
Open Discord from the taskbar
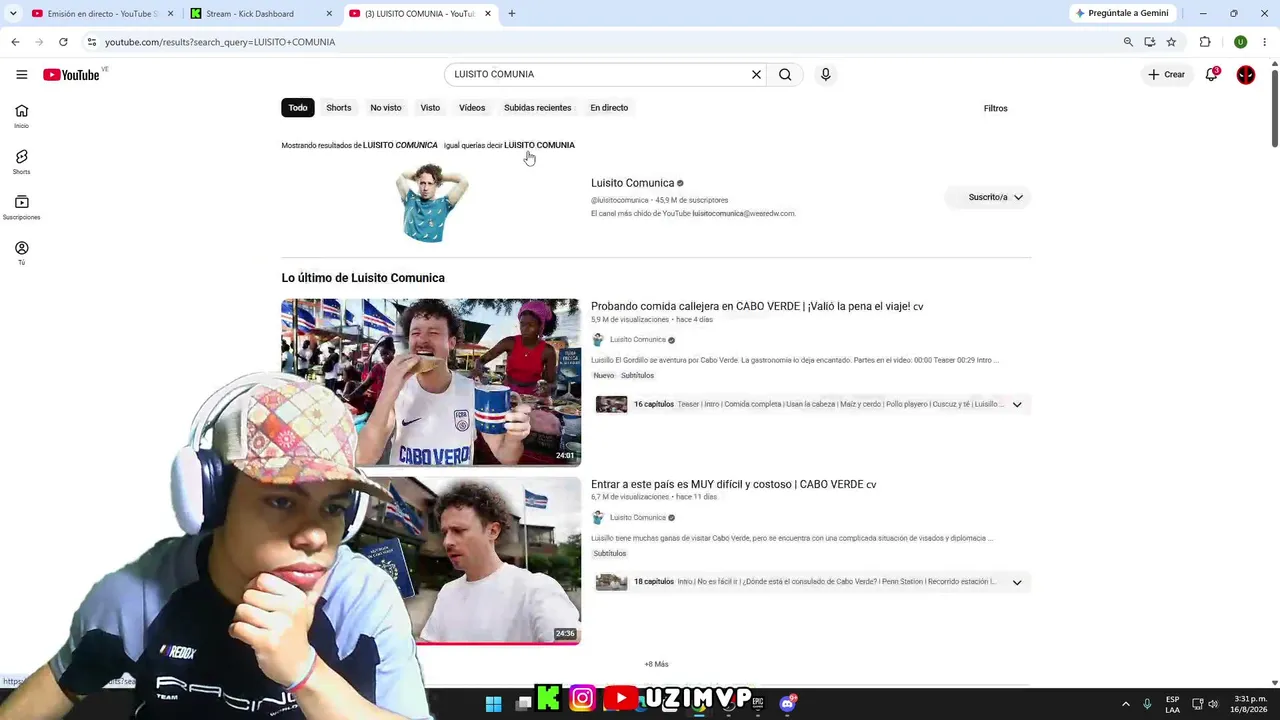pos(788,703)
